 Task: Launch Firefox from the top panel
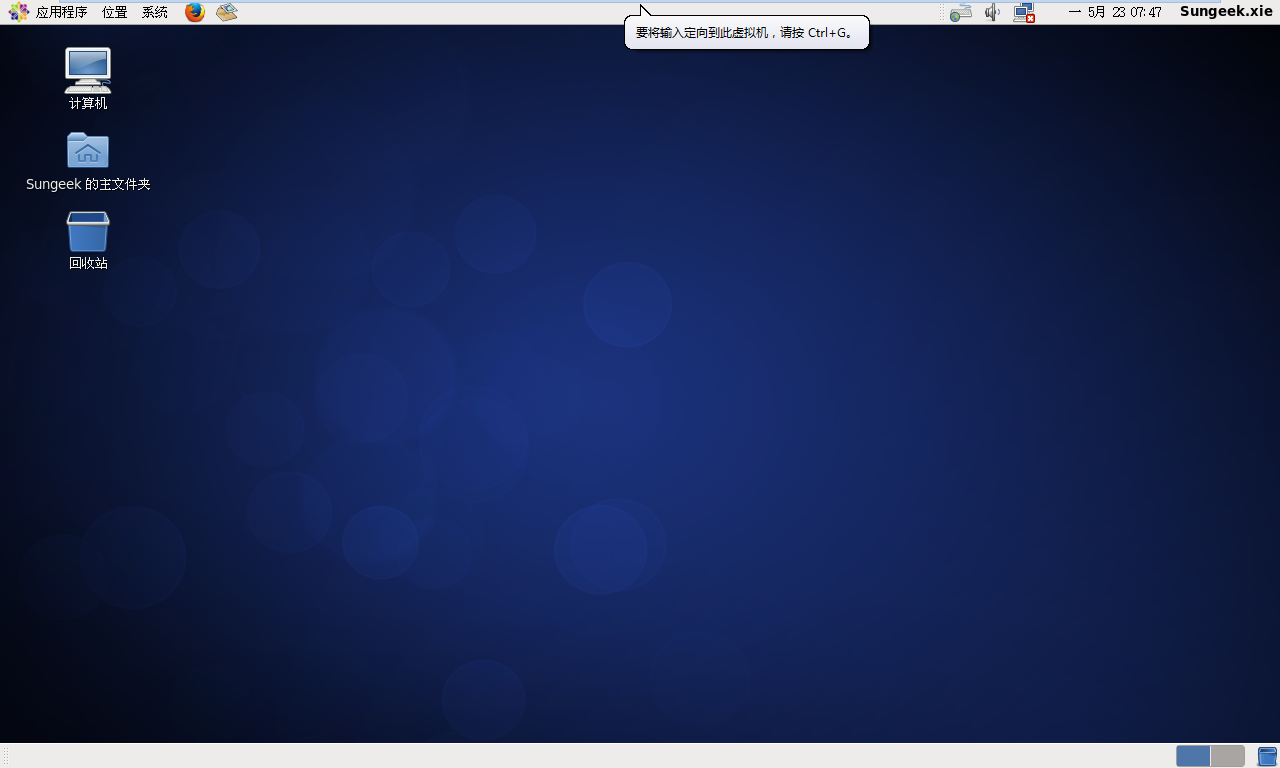[193, 12]
